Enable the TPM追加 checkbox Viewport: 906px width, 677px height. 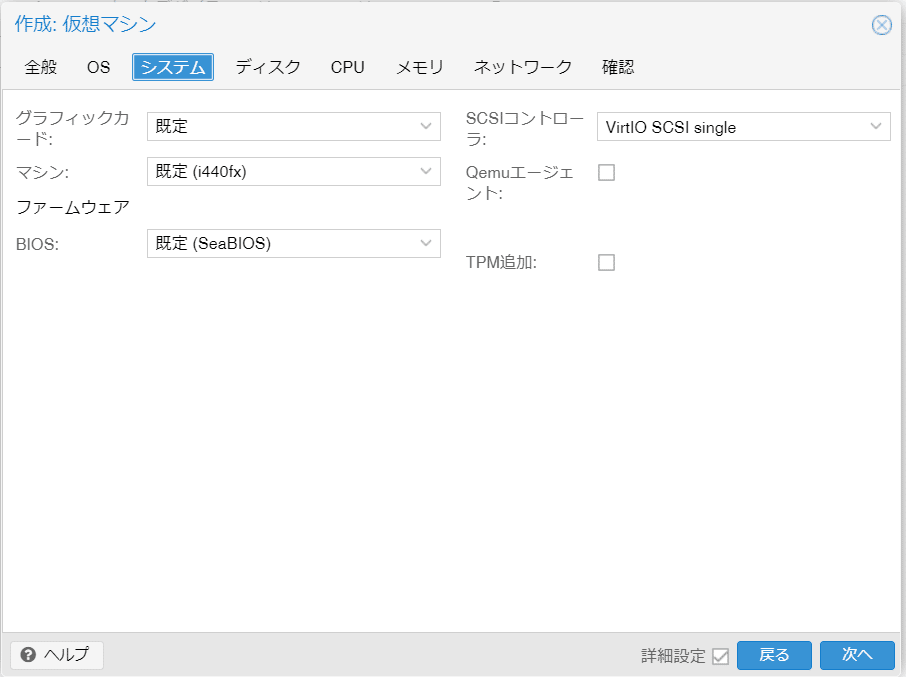[606, 262]
